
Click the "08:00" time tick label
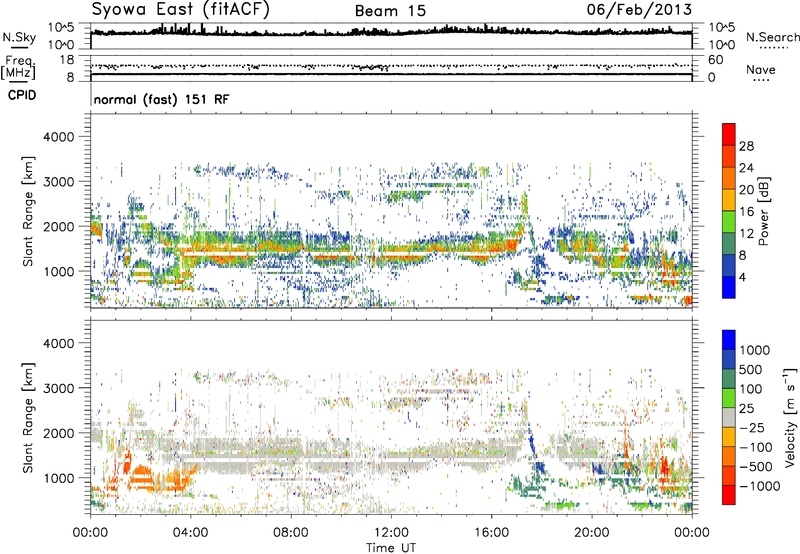[x=291, y=533]
